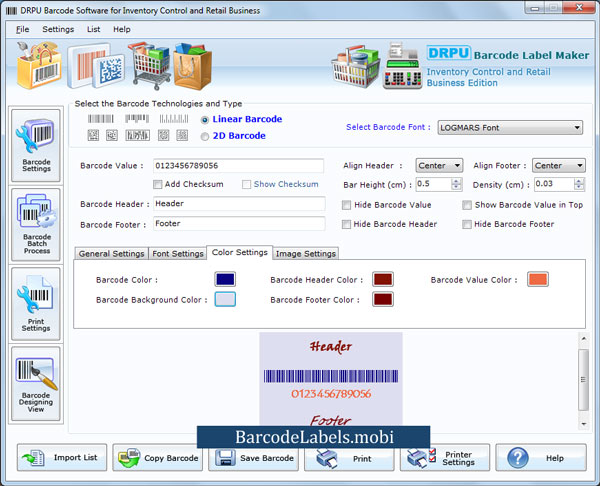
Task: Select third linear barcode sample icon
Action: [174, 119]
